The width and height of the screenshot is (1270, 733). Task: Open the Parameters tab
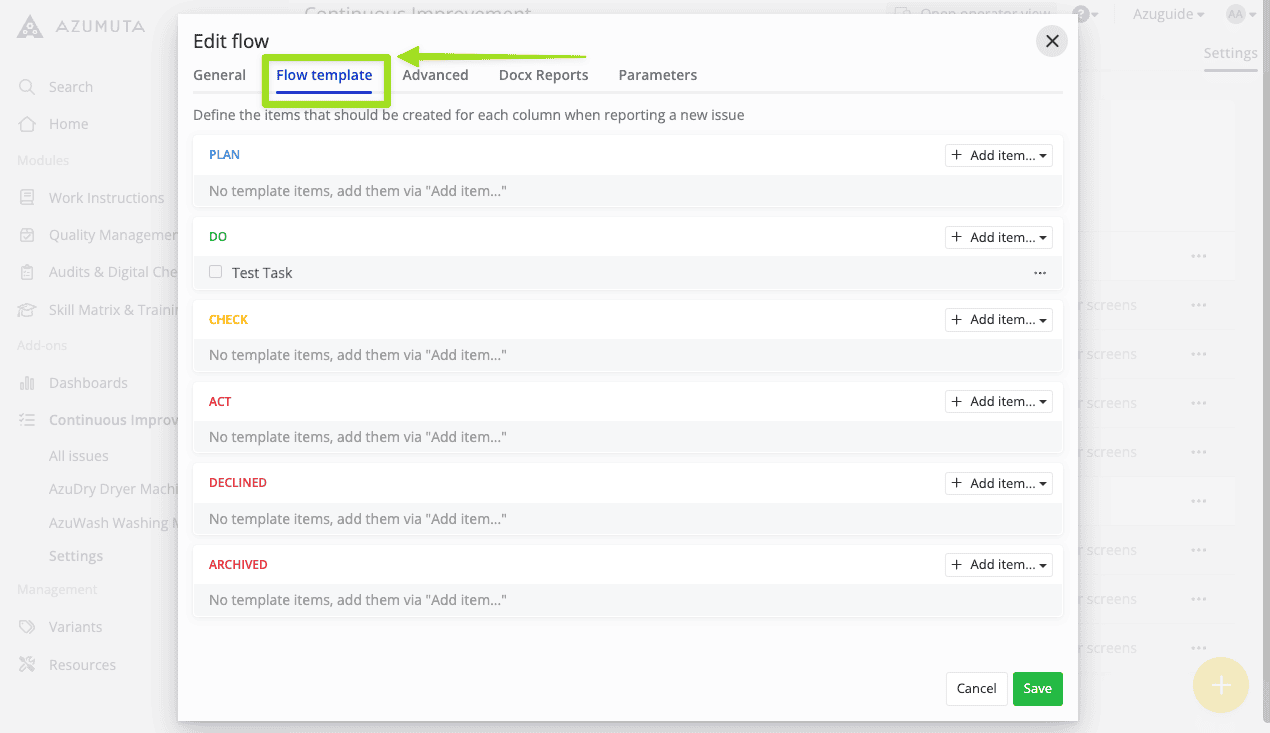coord(657,75)
